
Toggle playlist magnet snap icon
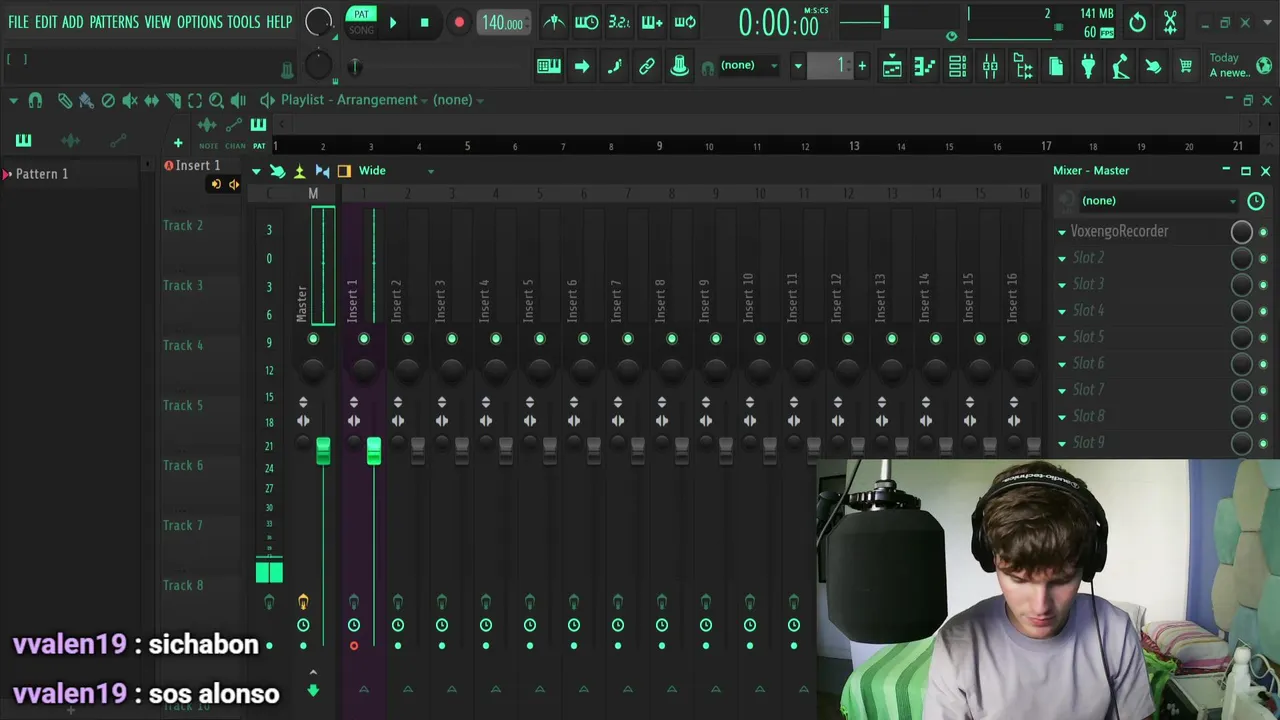35,100
